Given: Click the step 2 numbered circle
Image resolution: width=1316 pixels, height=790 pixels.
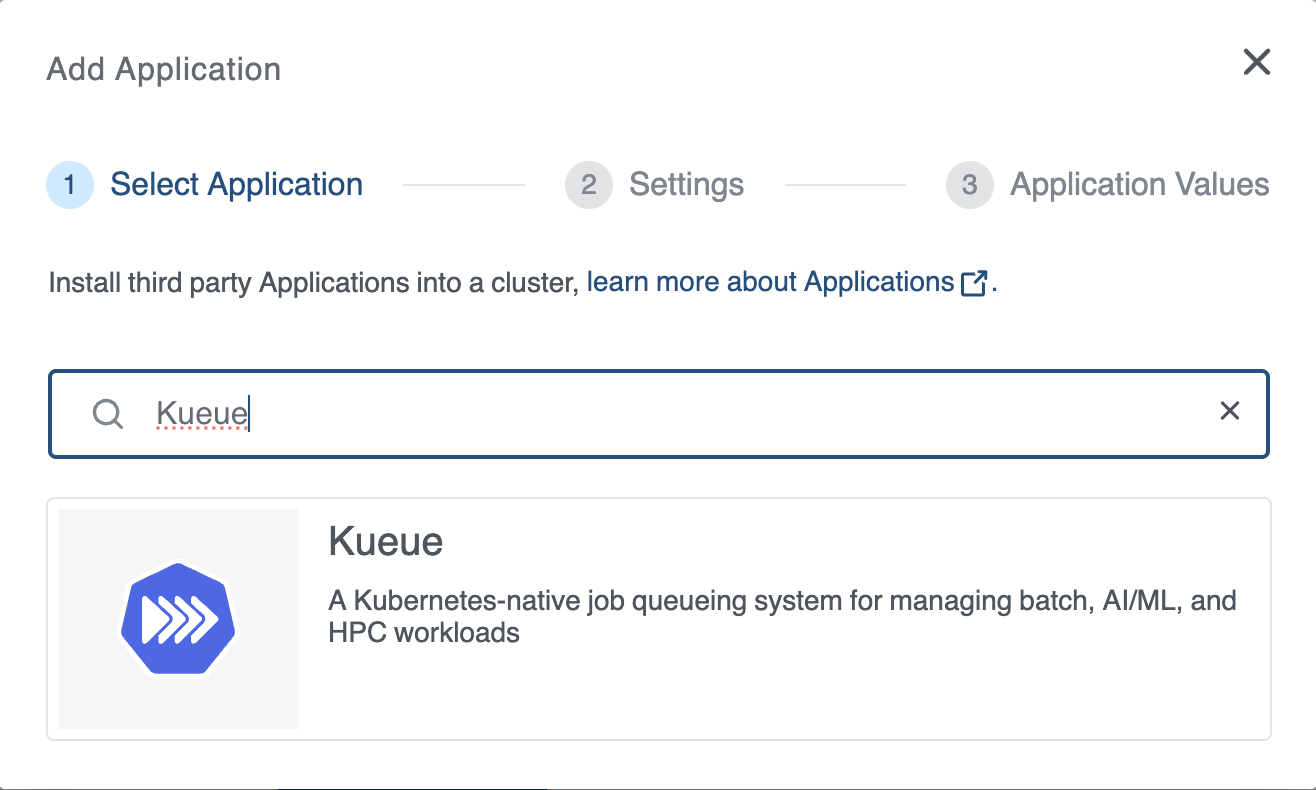Looking at the screenshot, I should click(x=588, y=184).
